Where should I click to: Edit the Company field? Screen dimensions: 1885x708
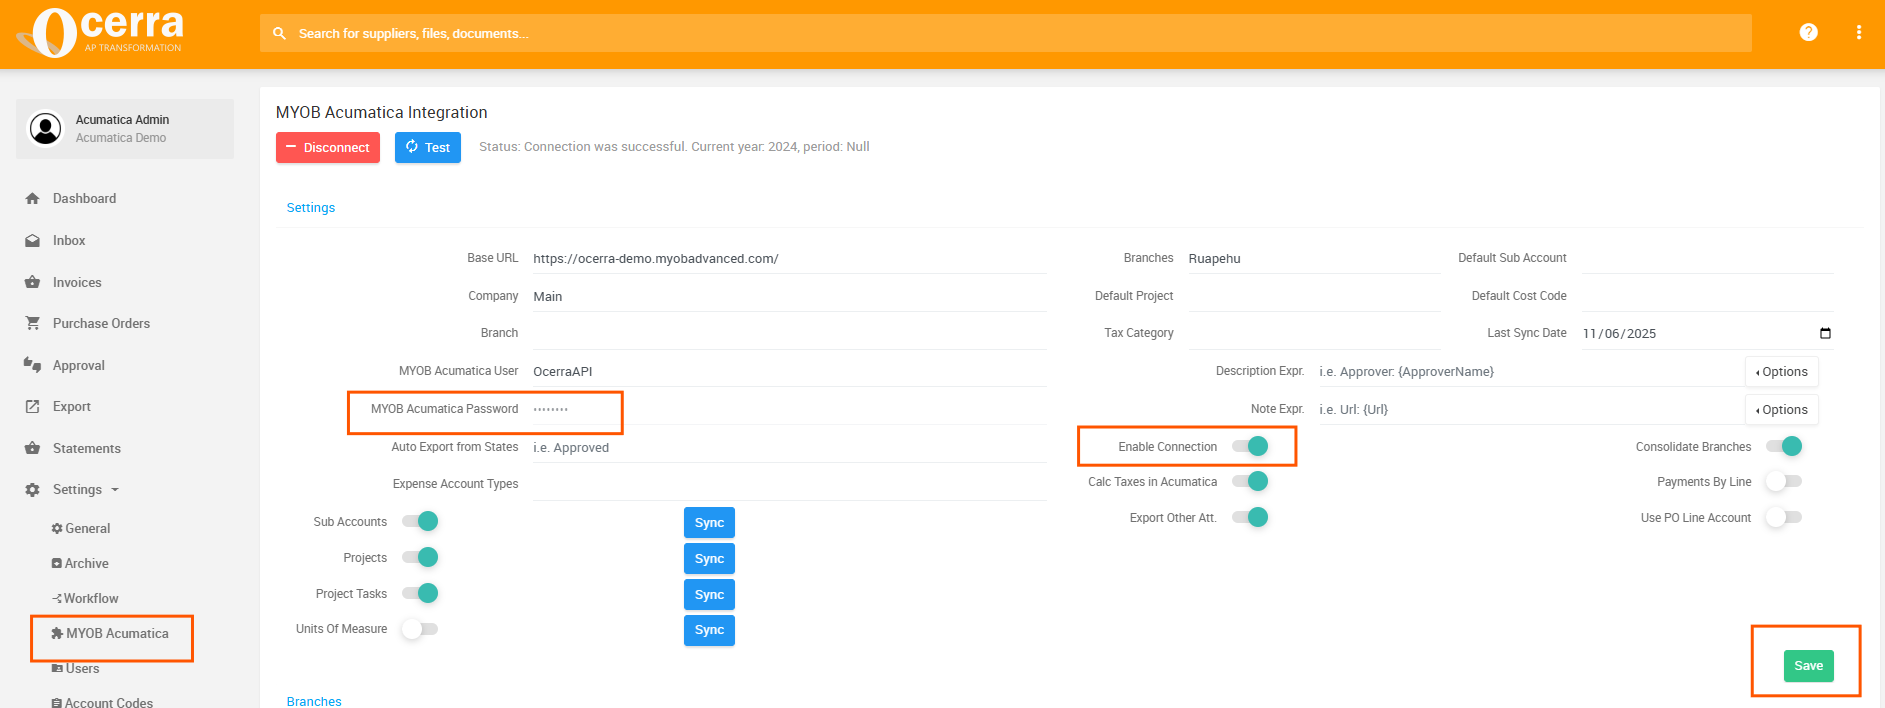tap(789, 296)
